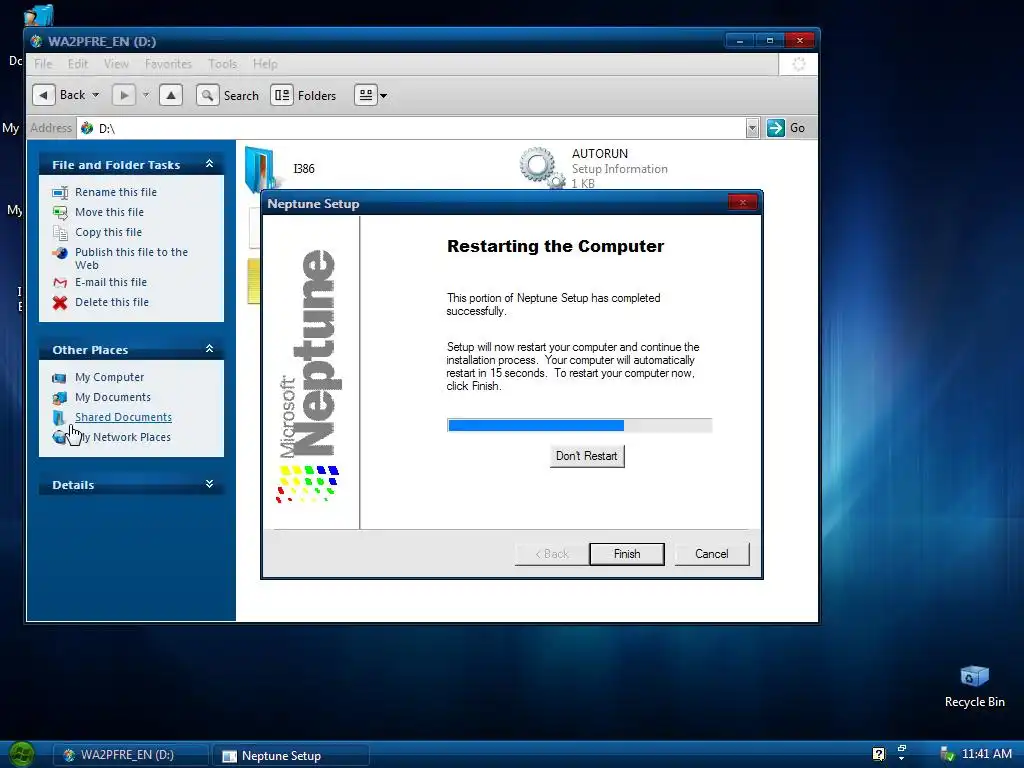Click the Finish button in Neptune Setup
1024x768 pixels.
(x=627, y=554)
